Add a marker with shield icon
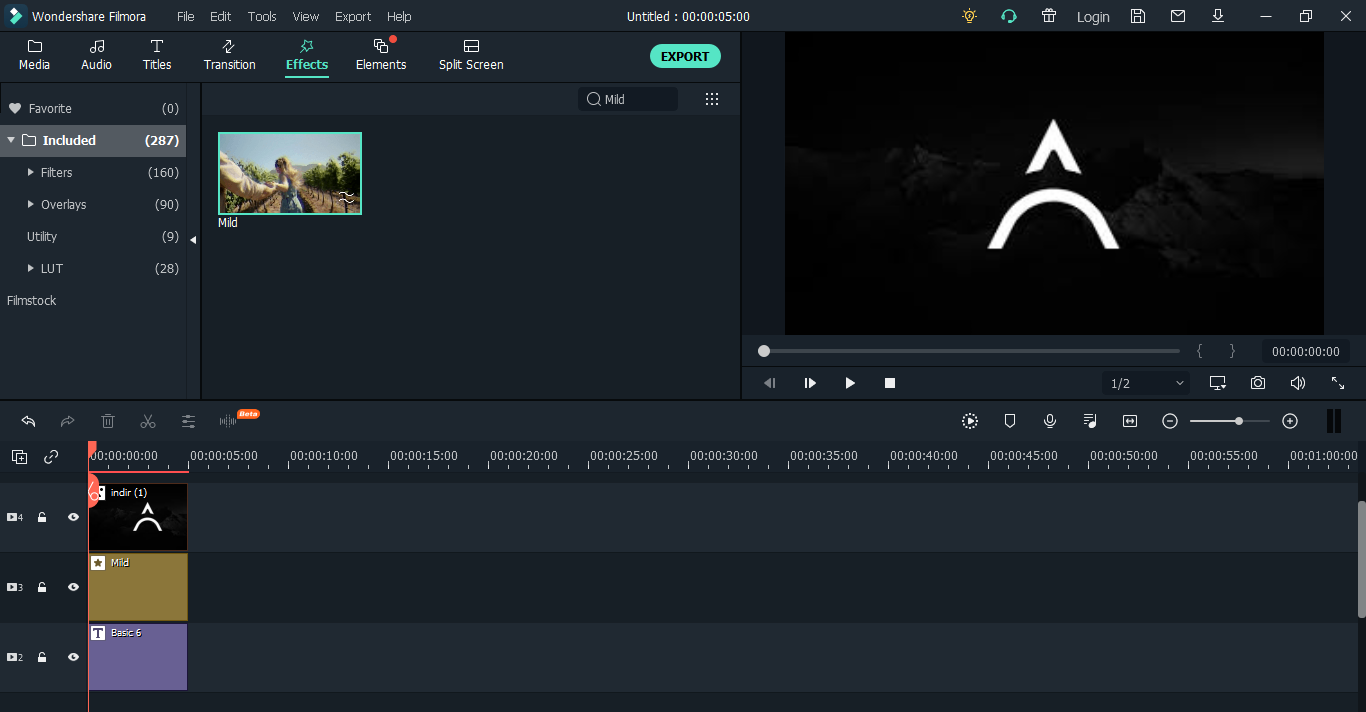Viewport: 1366px width, 712px height. 1010,421
